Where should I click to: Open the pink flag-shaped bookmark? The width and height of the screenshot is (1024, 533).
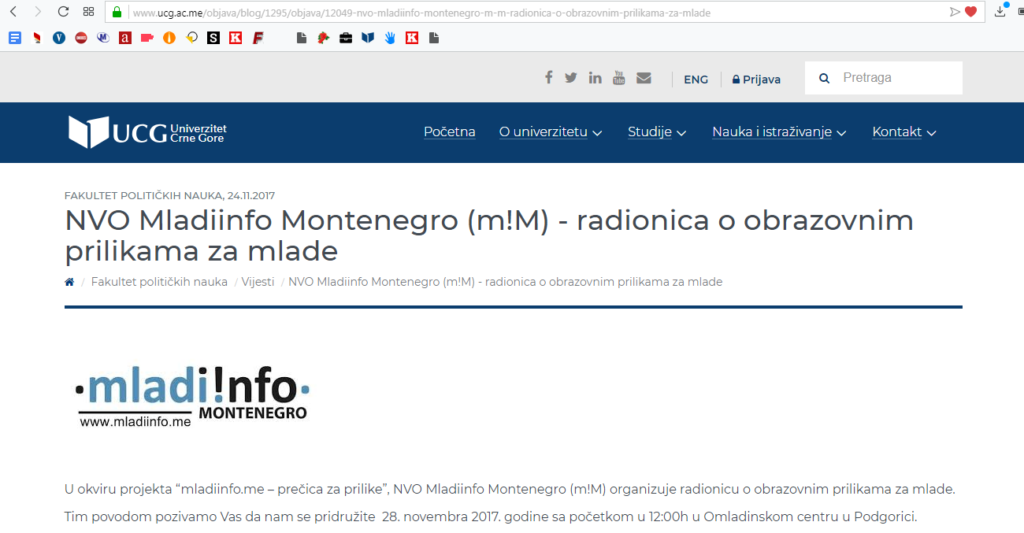pyautogui.click(x=147, y=38)
